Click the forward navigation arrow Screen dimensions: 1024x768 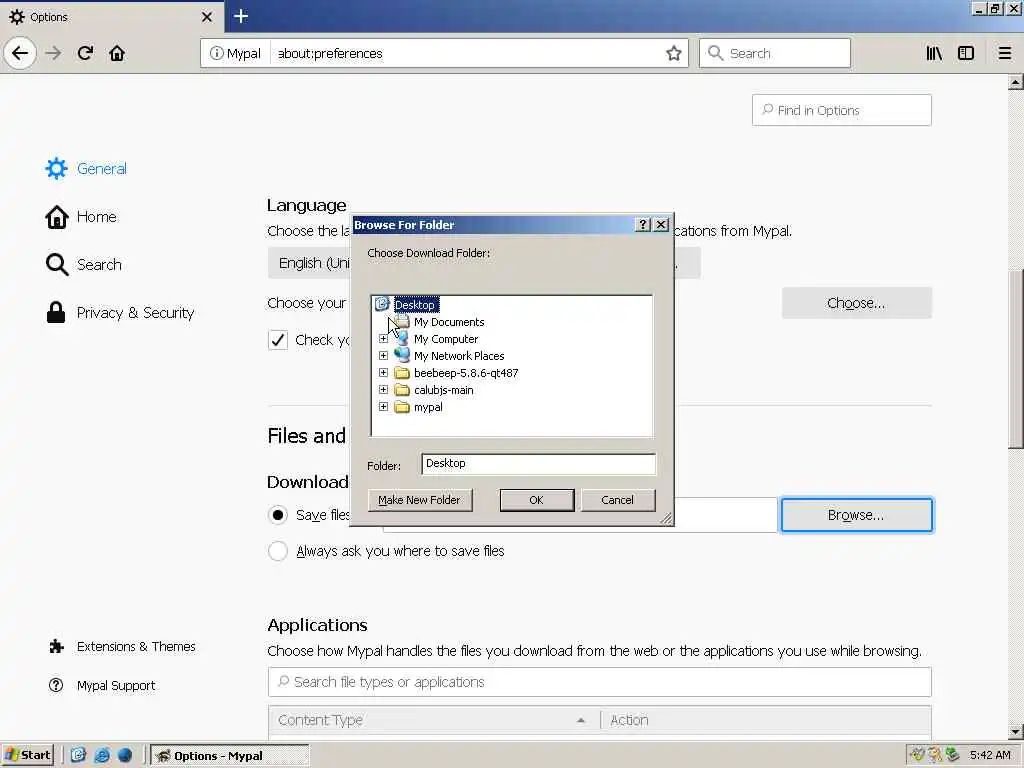(54, 53)
